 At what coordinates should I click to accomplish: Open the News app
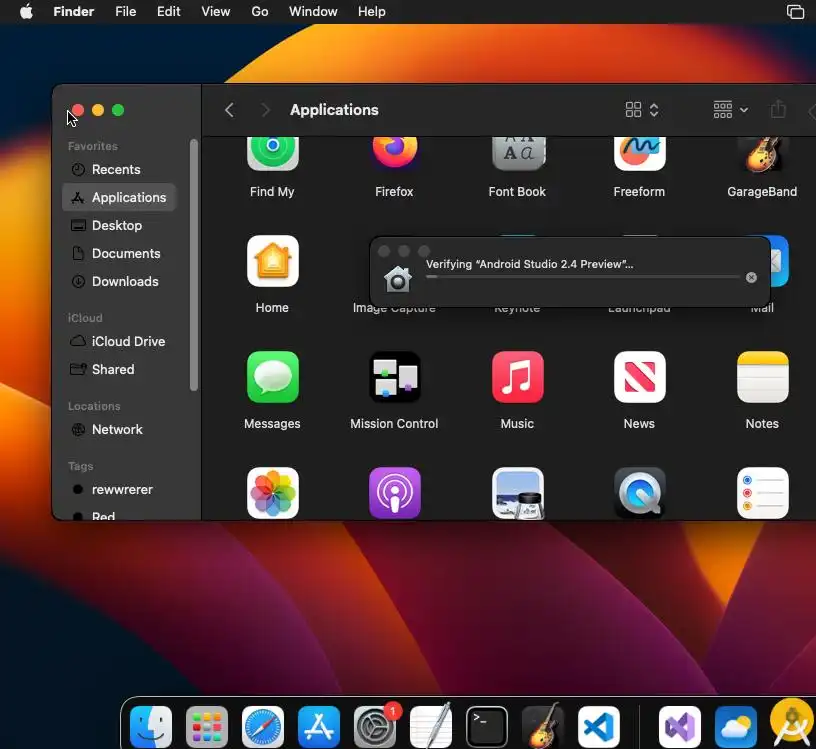click(640, 377)
